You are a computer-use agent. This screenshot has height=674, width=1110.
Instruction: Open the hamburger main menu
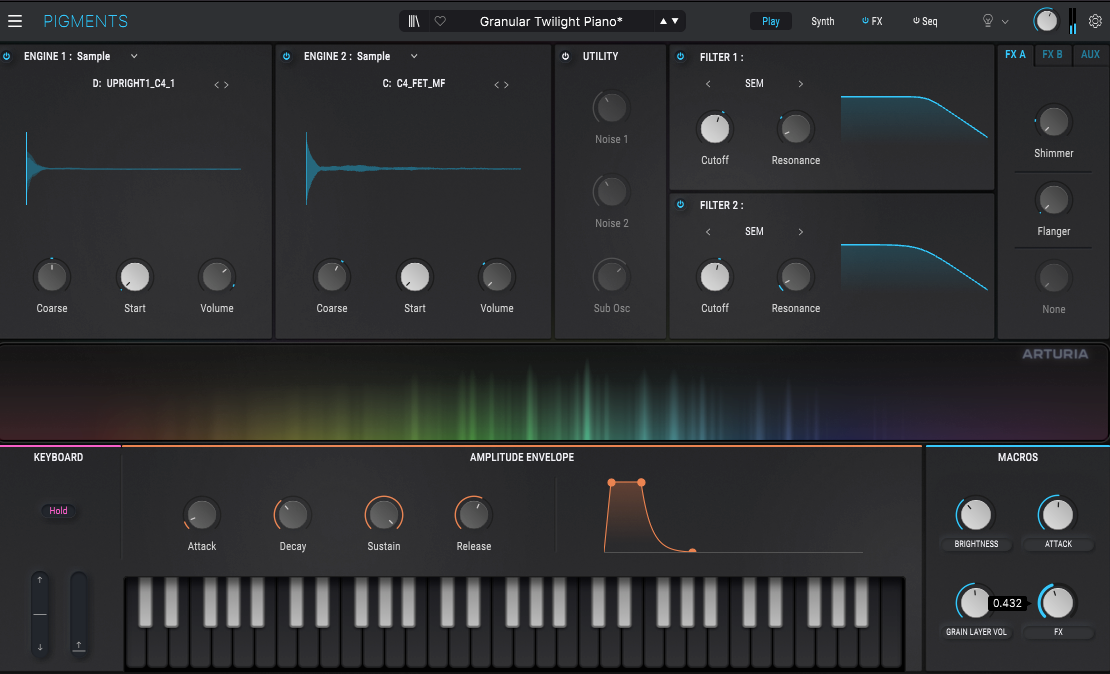(15, 21)
